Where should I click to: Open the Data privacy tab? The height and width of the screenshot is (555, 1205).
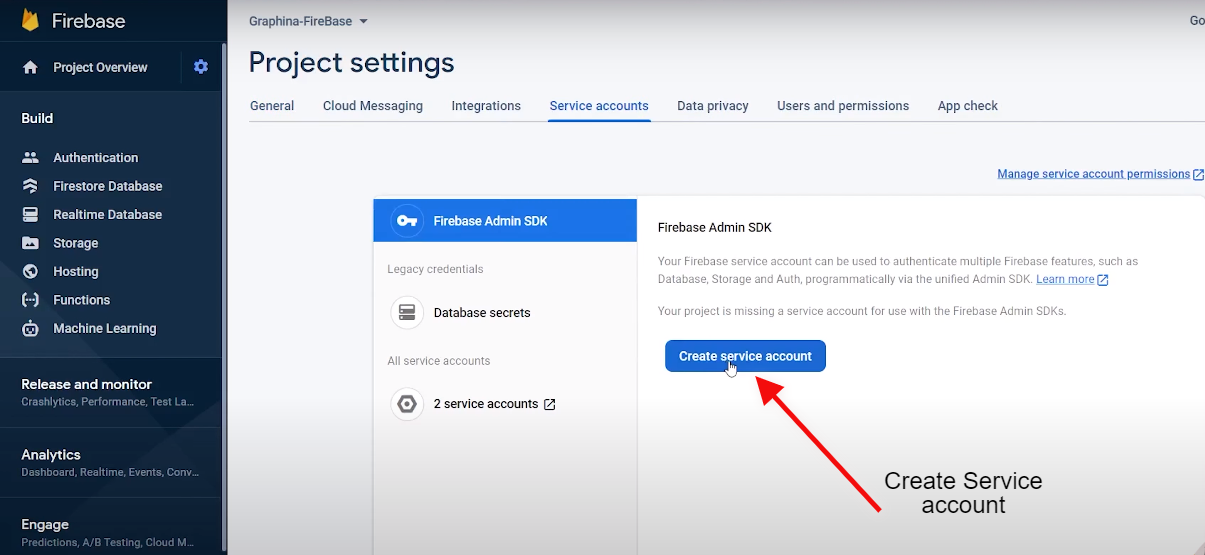(713, 106)
